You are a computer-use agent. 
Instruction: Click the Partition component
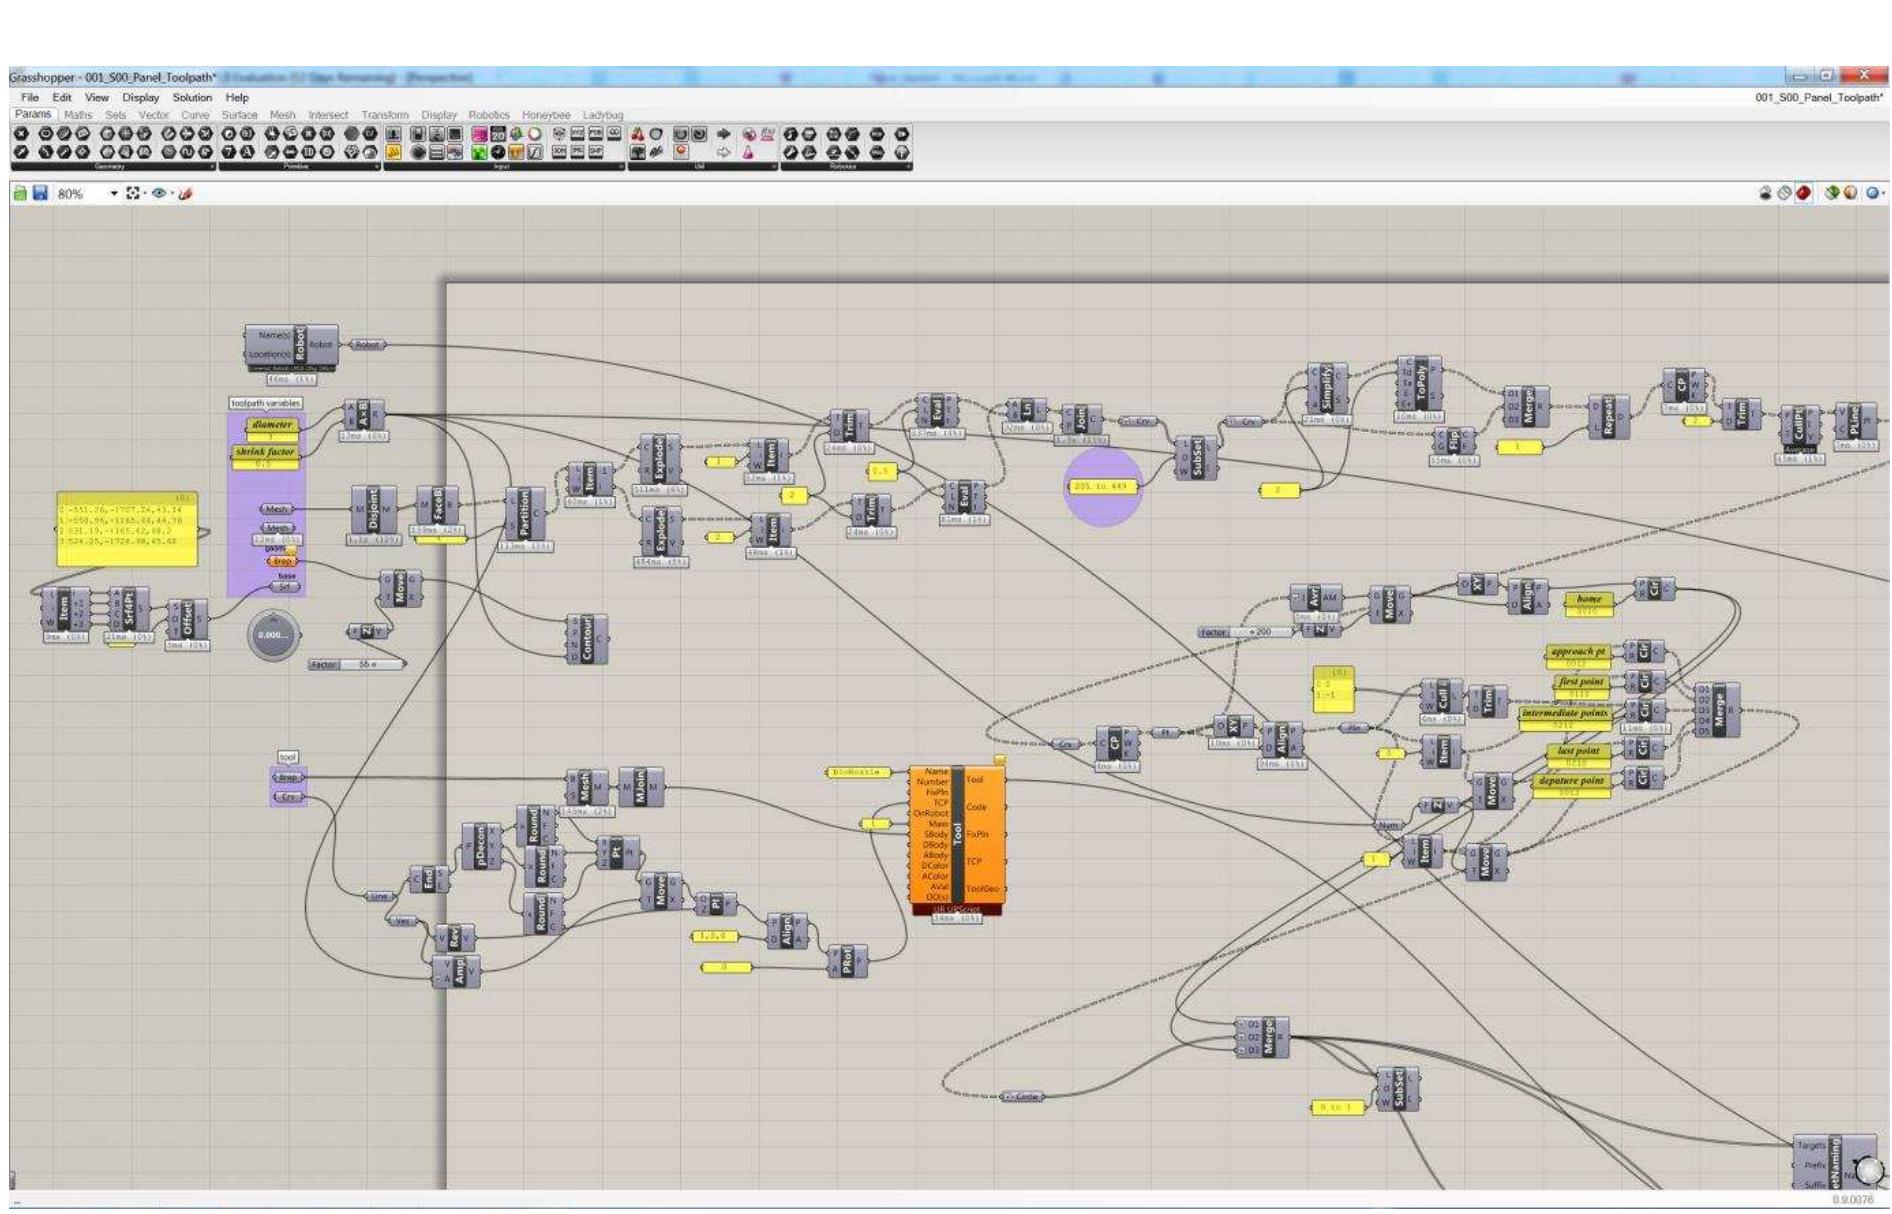point(525,513)
